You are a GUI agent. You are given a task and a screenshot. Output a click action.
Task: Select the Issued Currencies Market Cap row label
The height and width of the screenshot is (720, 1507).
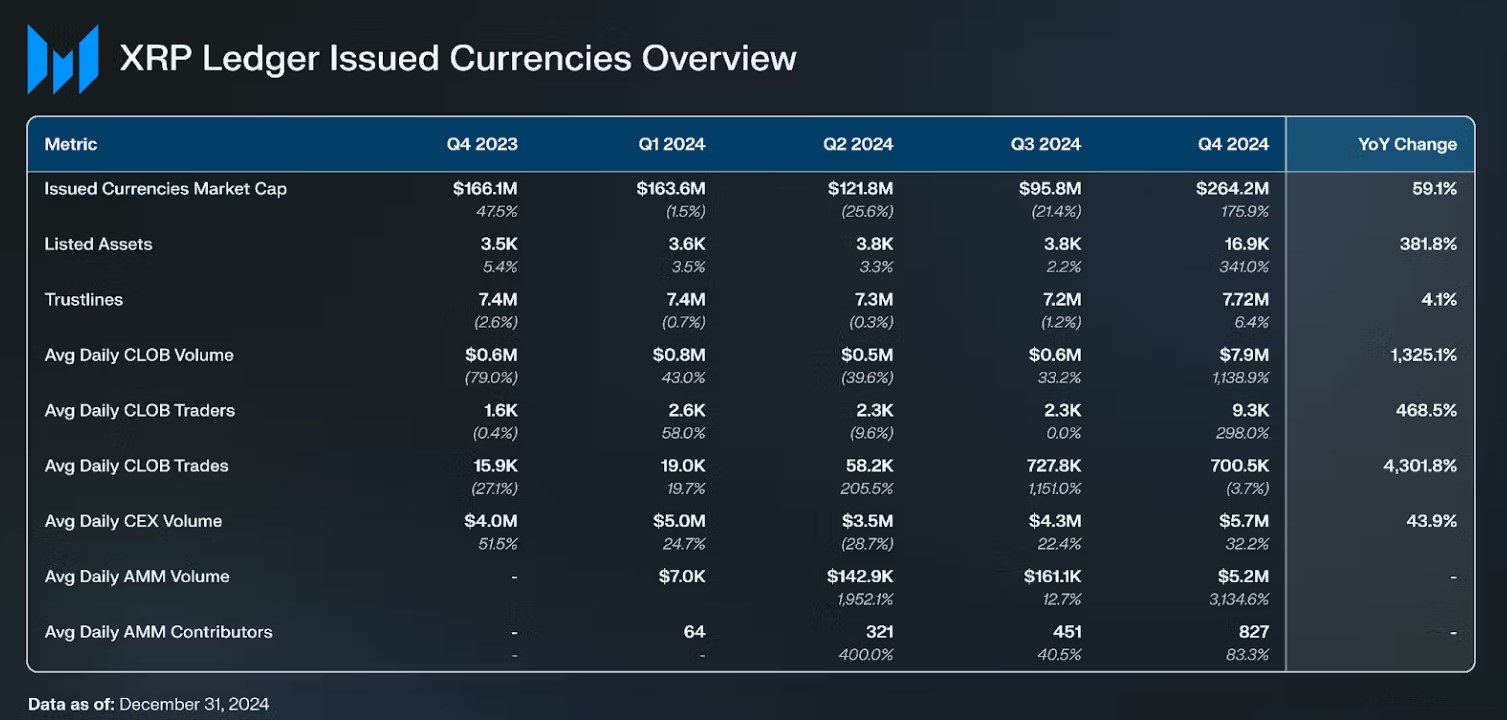[x=166, y=189]
